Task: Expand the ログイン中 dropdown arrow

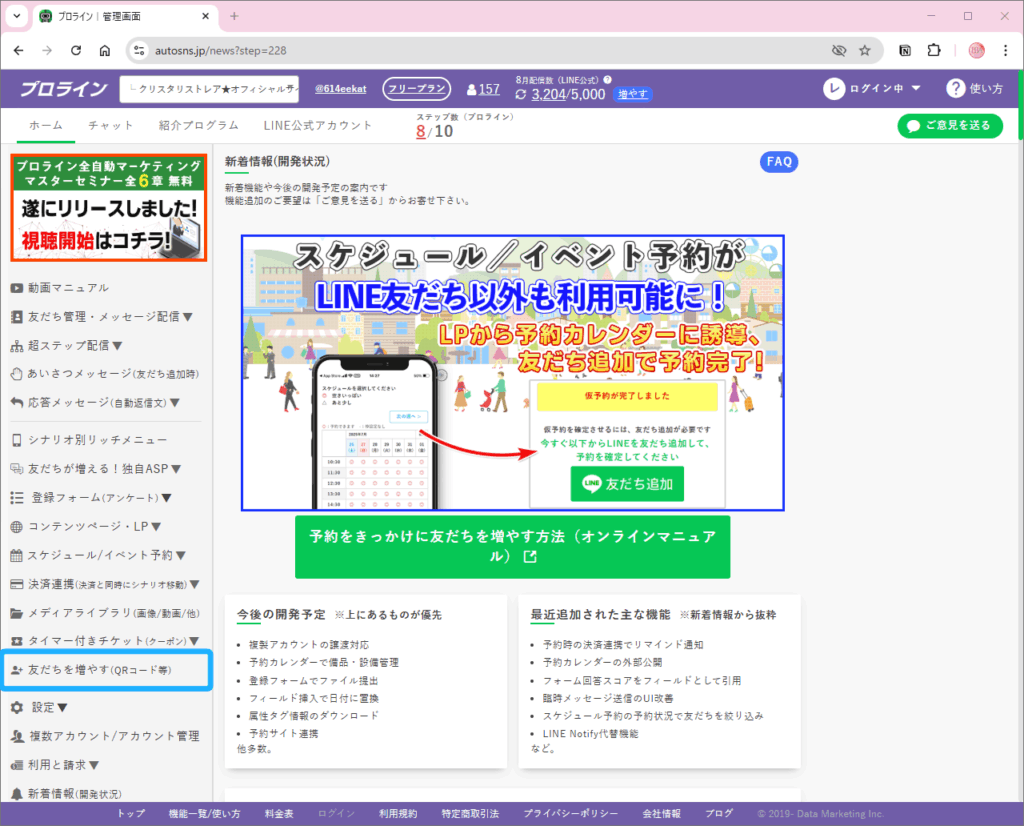Action: (x=916, y=88)
